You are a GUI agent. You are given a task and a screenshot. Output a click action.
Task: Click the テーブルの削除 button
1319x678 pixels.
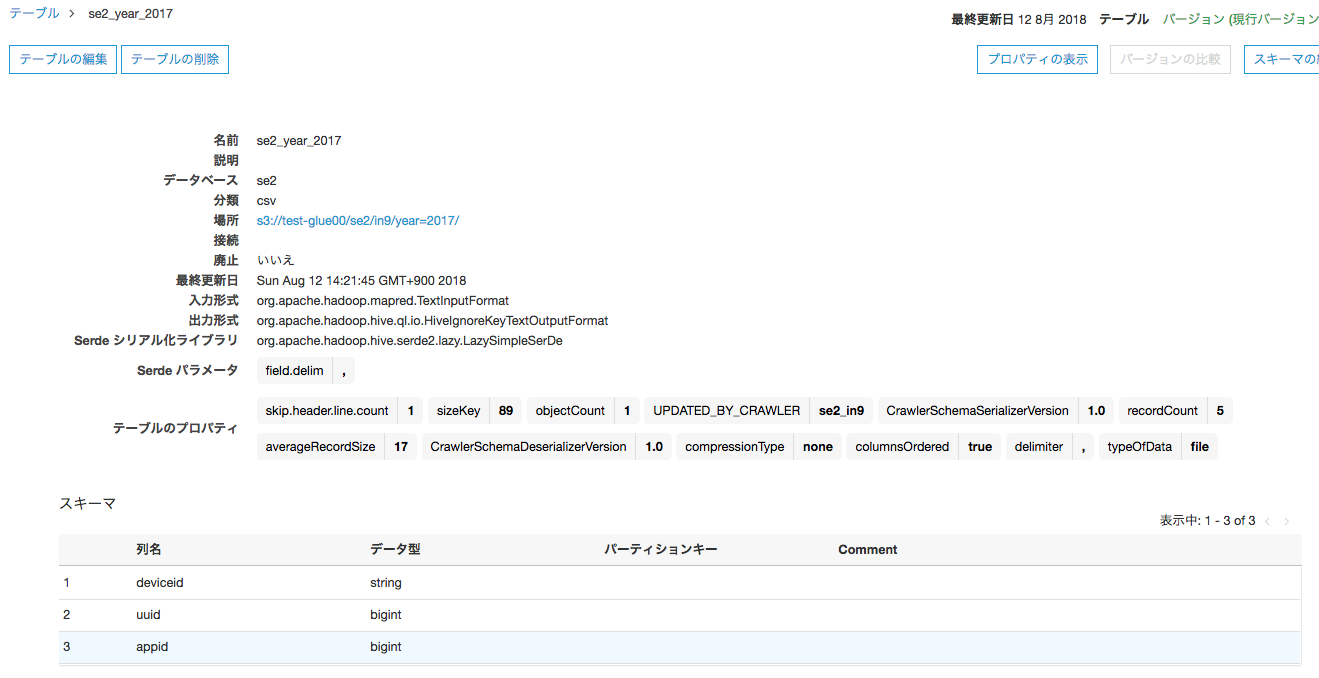[174, 59]
